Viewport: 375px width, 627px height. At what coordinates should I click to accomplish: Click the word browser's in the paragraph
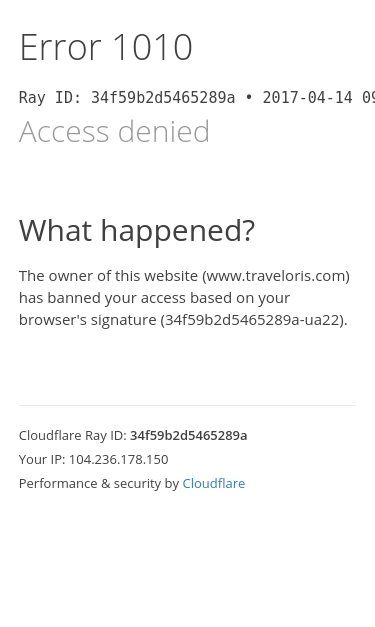tap(53, 320)
